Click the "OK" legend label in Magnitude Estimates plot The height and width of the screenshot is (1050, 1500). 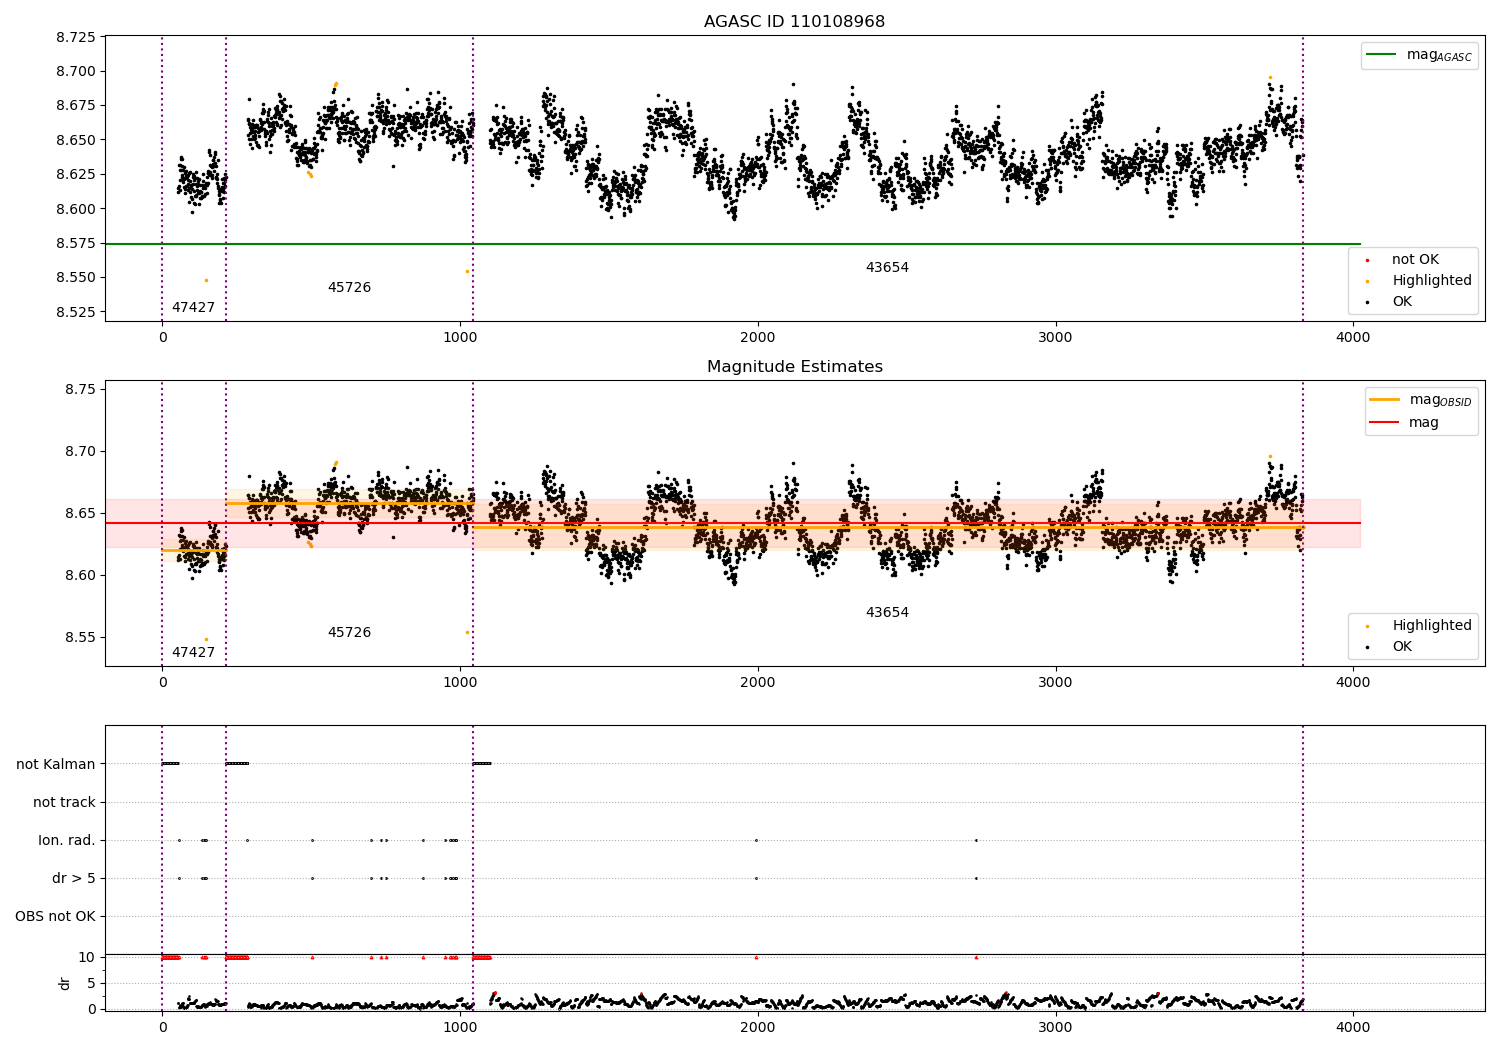(x=1402, y=647)
